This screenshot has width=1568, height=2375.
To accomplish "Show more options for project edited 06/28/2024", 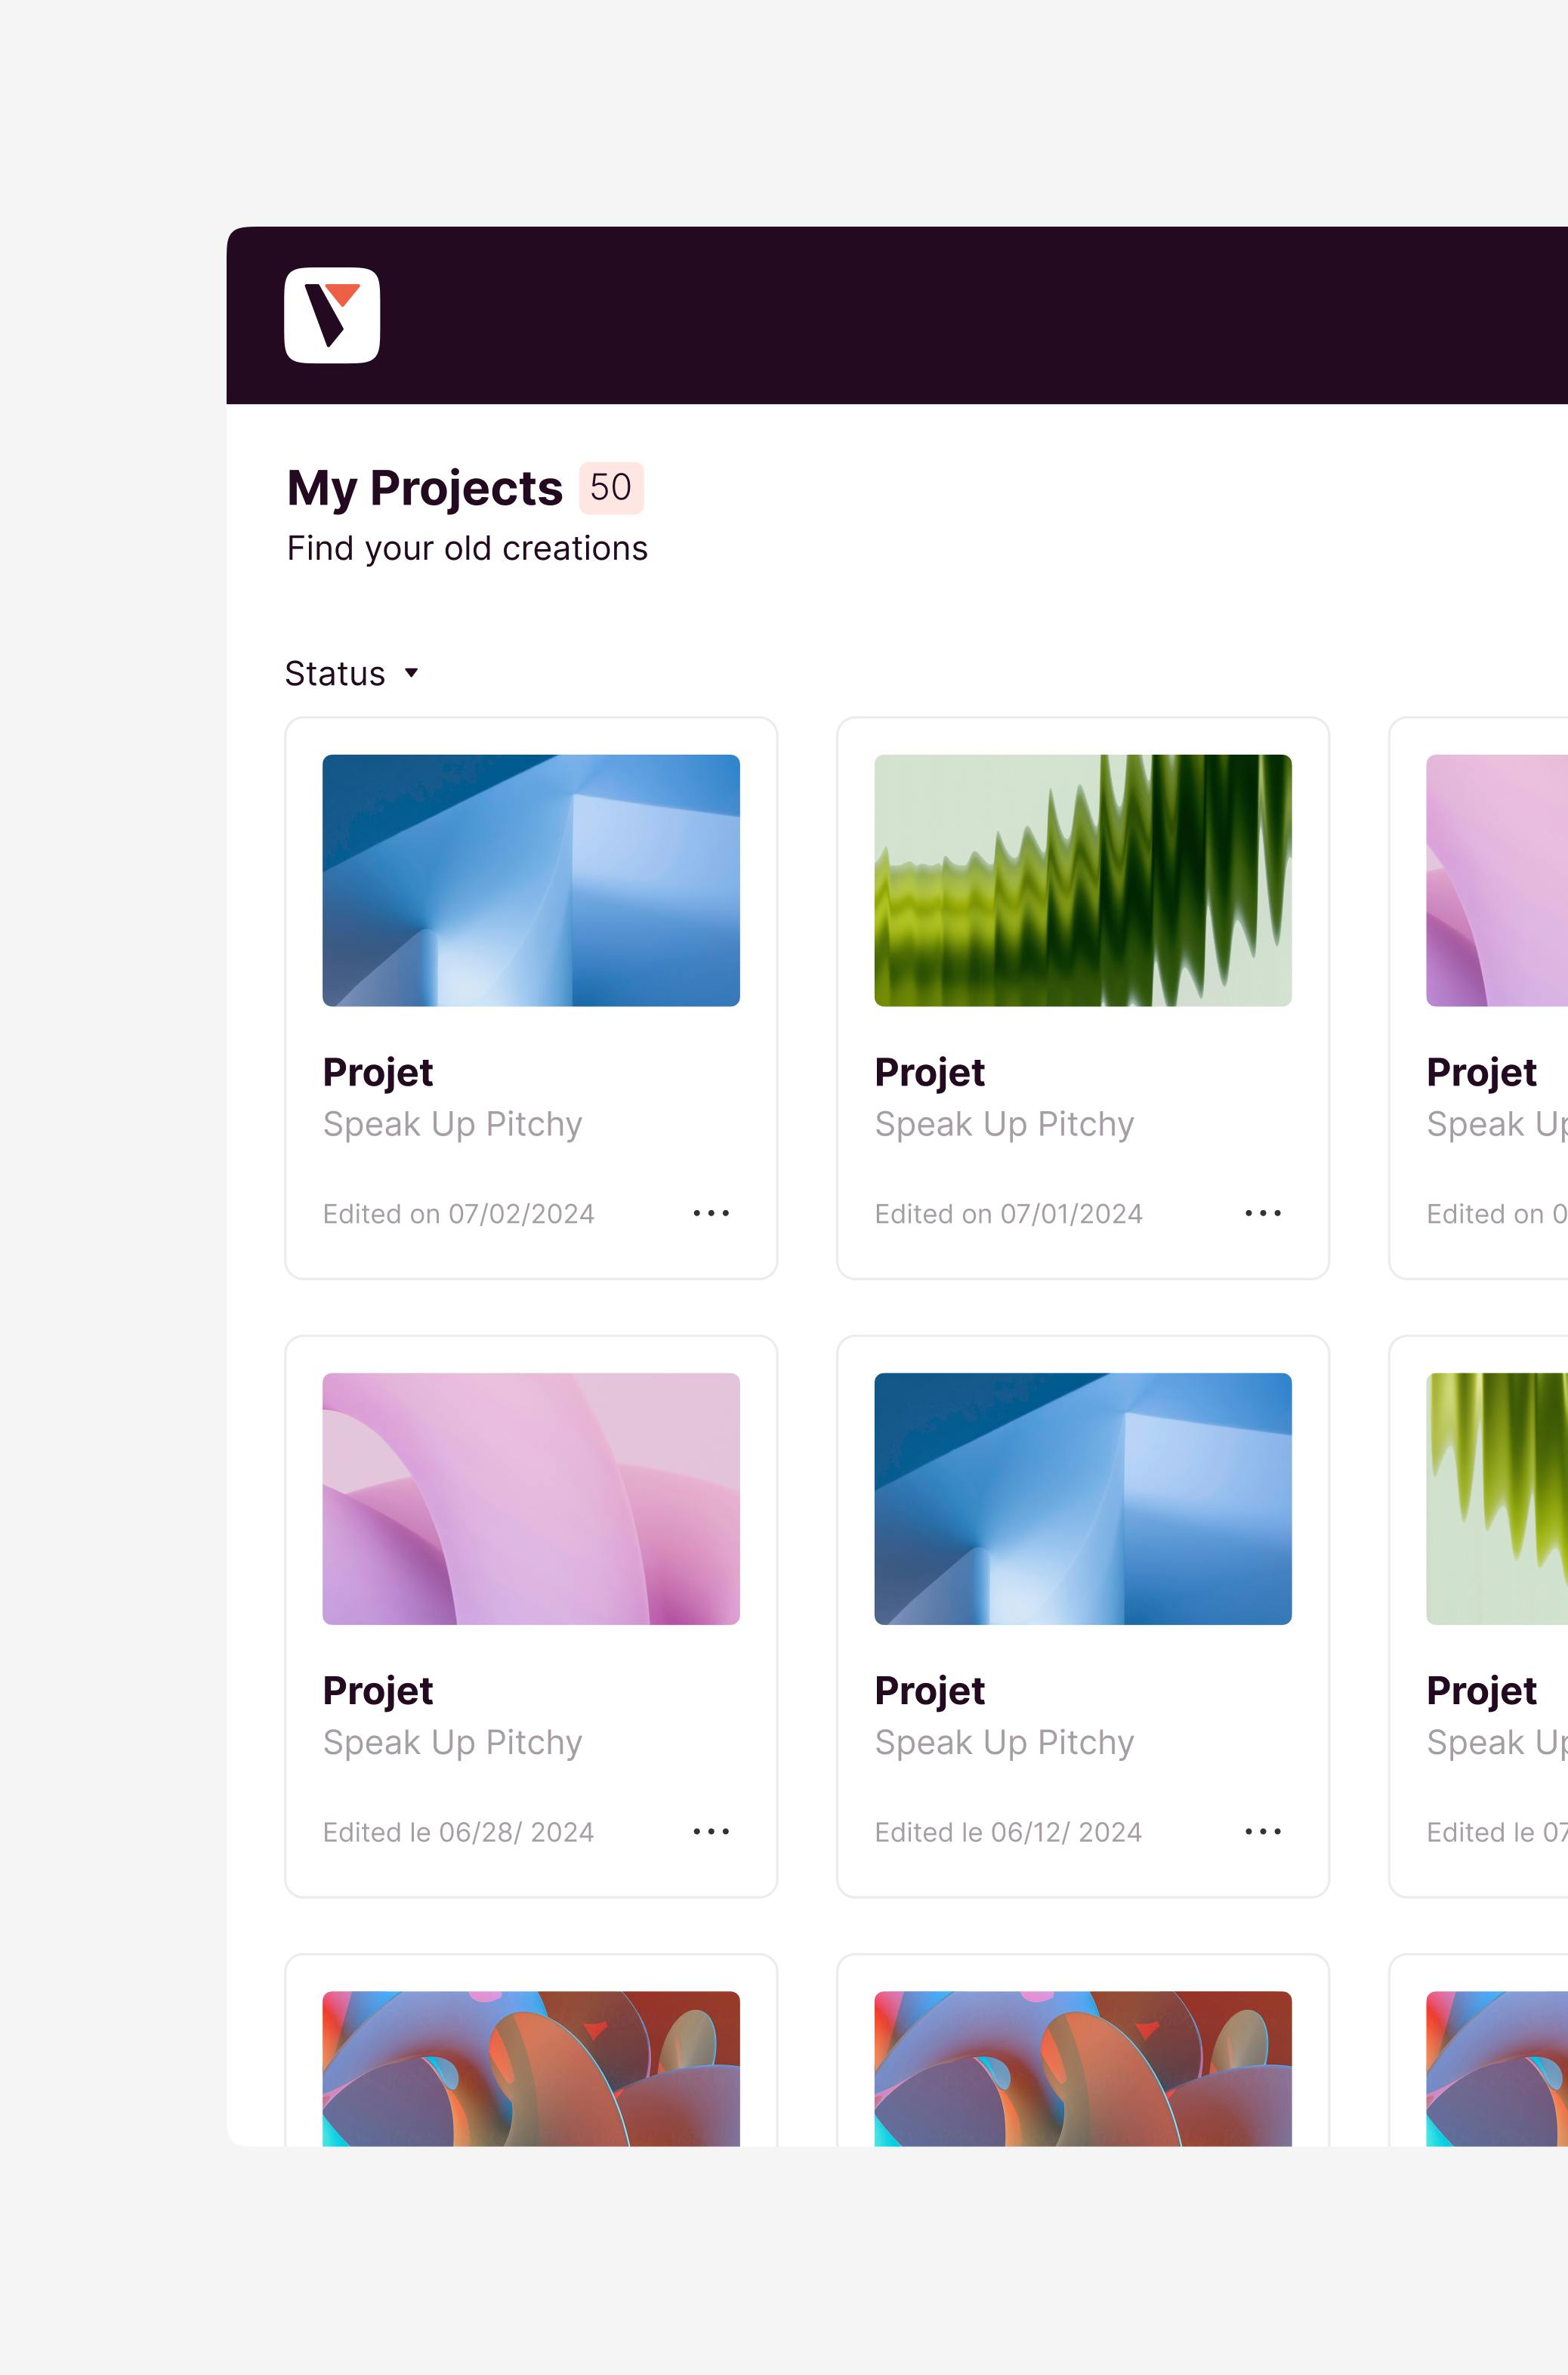I will coord(711,1831).
